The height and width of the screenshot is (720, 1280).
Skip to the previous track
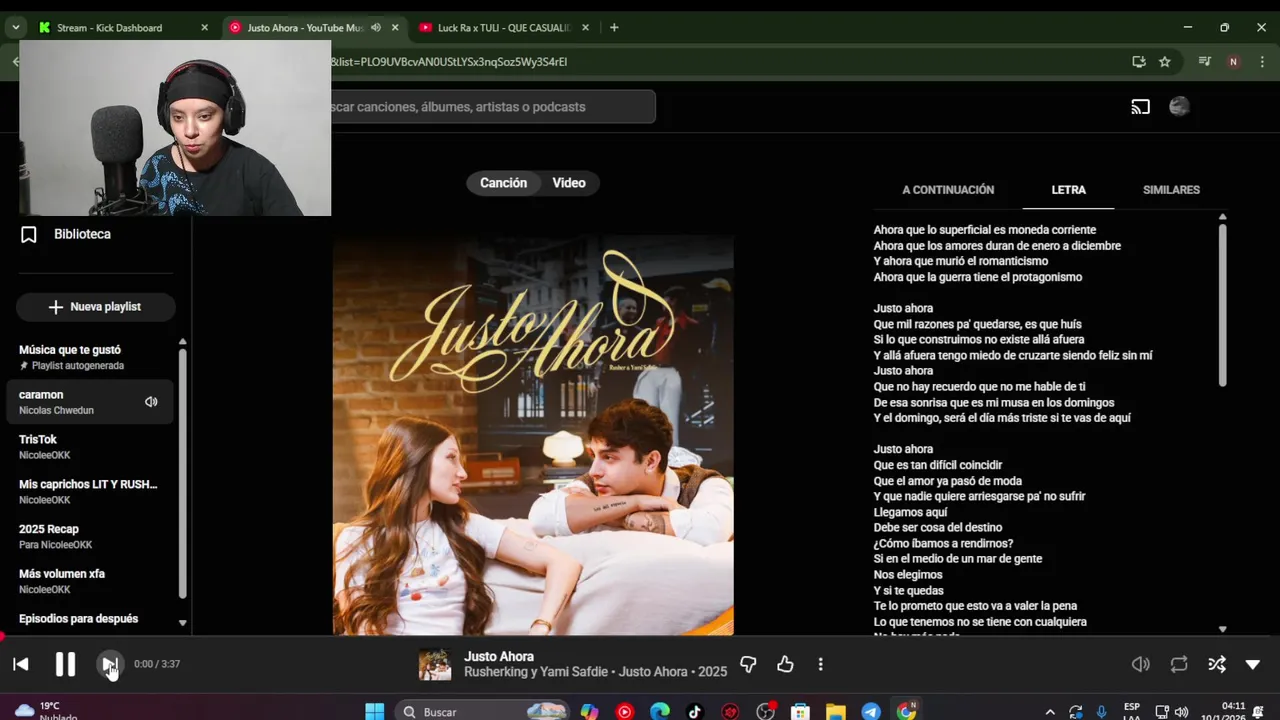coord(20,664)
